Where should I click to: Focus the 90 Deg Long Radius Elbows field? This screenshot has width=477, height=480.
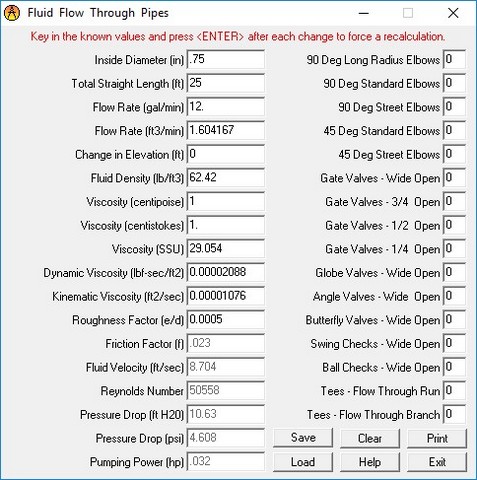click(x=454, y=59)
